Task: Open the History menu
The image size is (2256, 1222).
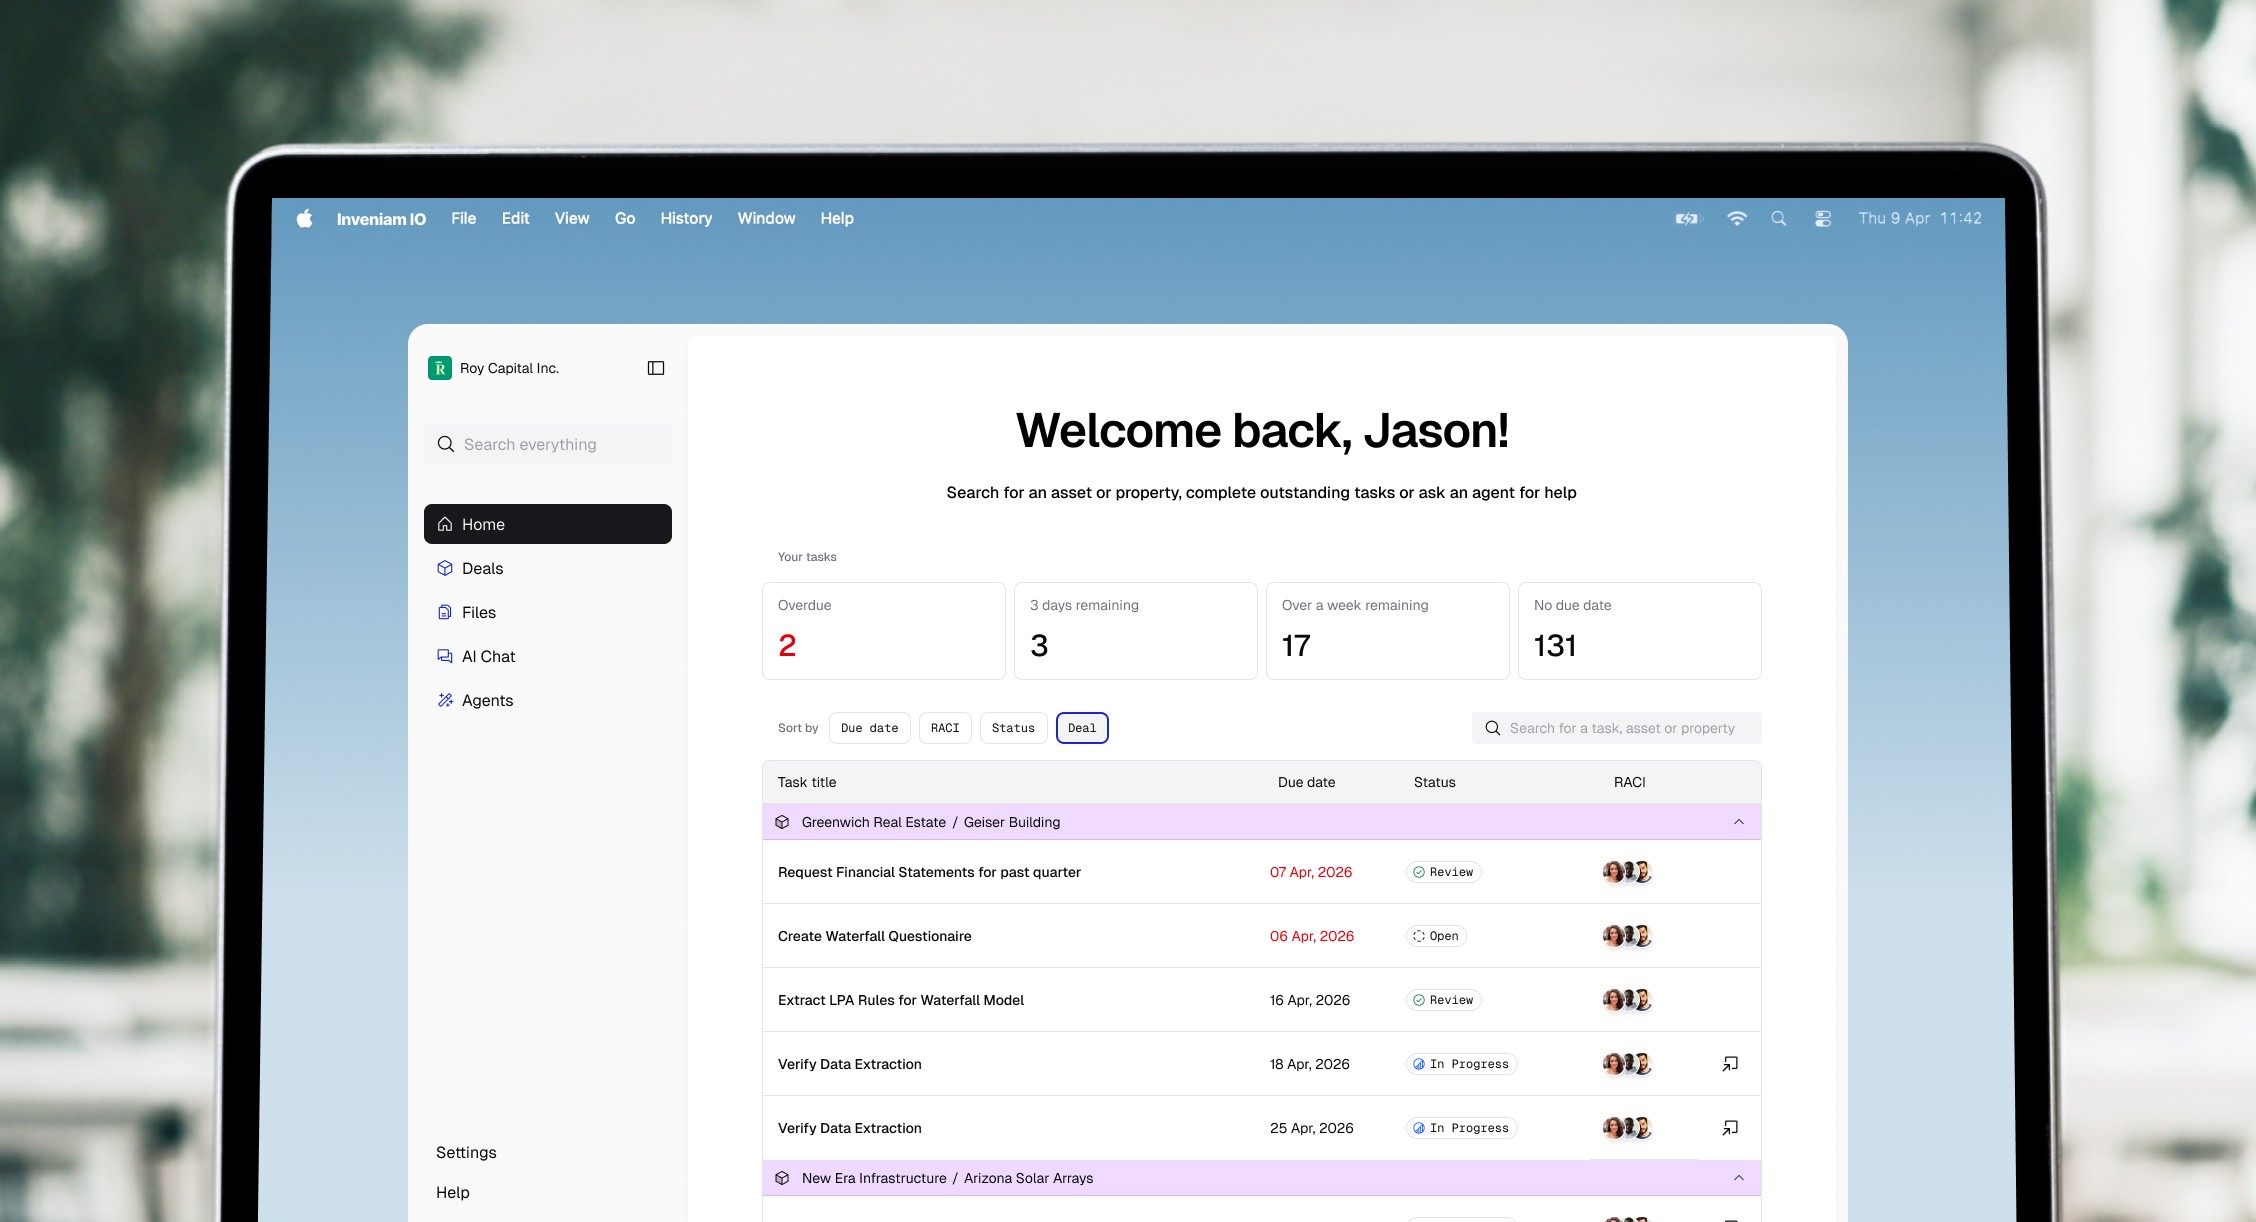Action: coord(686,218)
